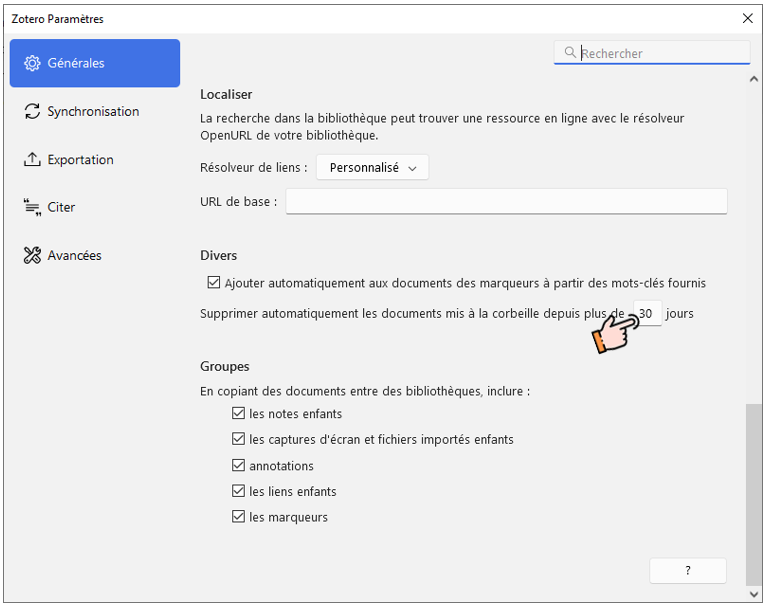
Task: Go to the Exportation pane
Action: 95,159
